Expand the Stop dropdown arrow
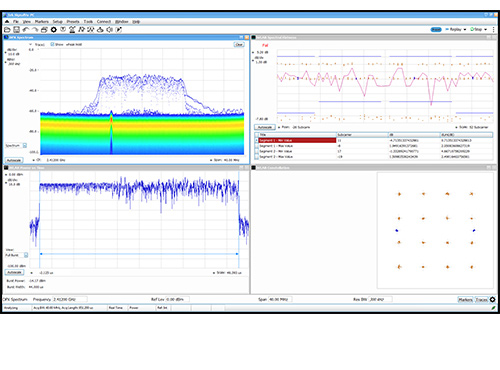Image resolution: width=500 pixels, height=370 pixels. coord(486,30)
